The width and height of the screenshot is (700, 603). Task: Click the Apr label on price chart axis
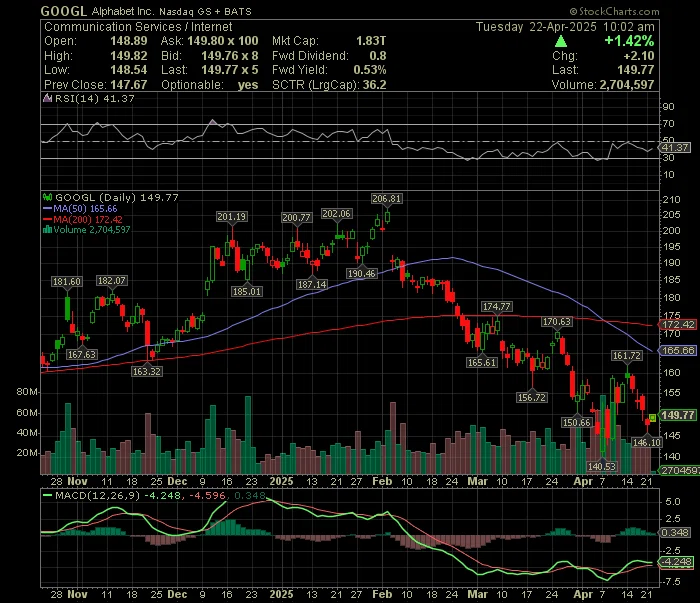[583, 482]
